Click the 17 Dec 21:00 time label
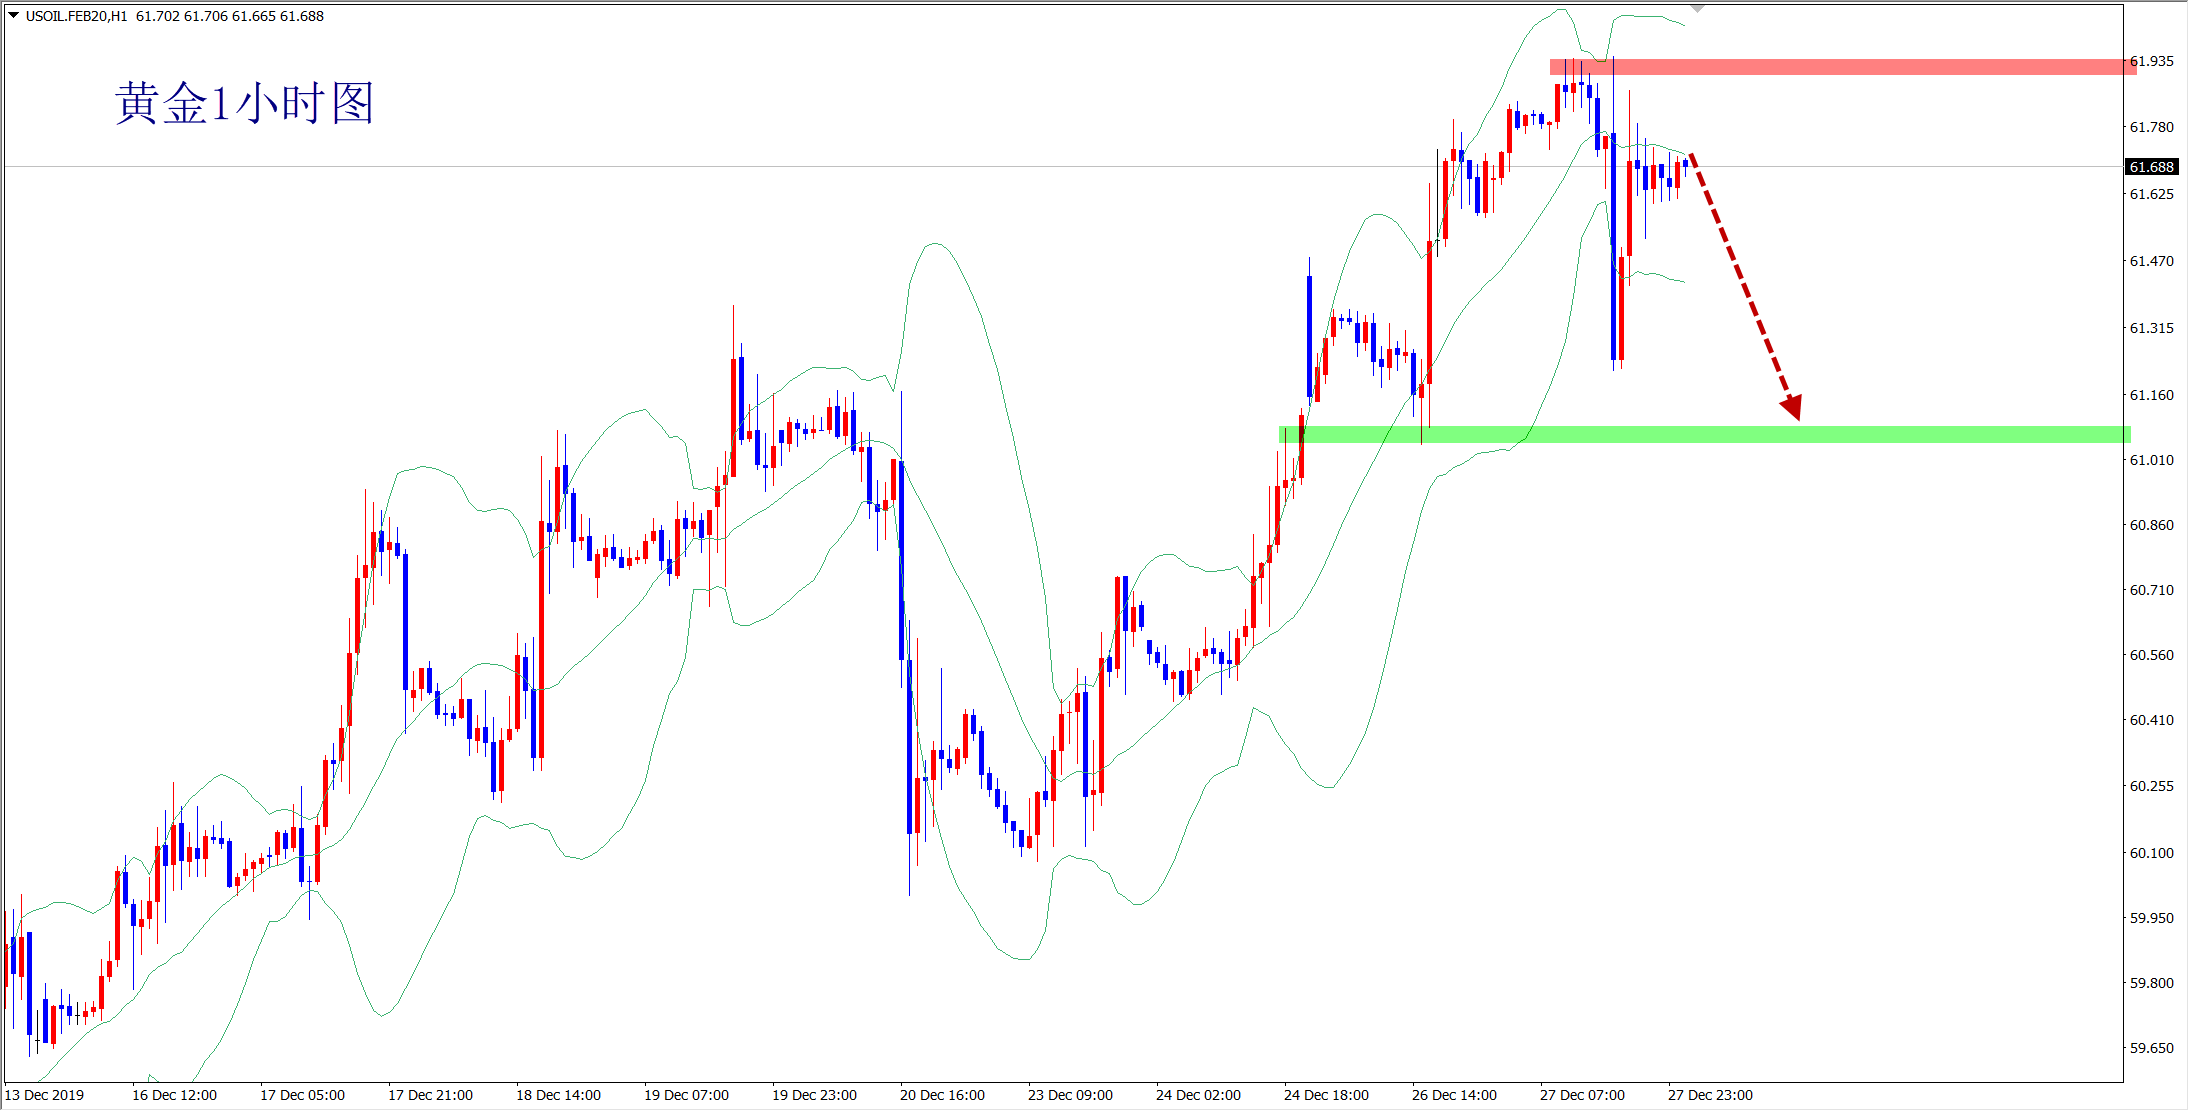2189x1111 pixels. [x=430, y=1095]
